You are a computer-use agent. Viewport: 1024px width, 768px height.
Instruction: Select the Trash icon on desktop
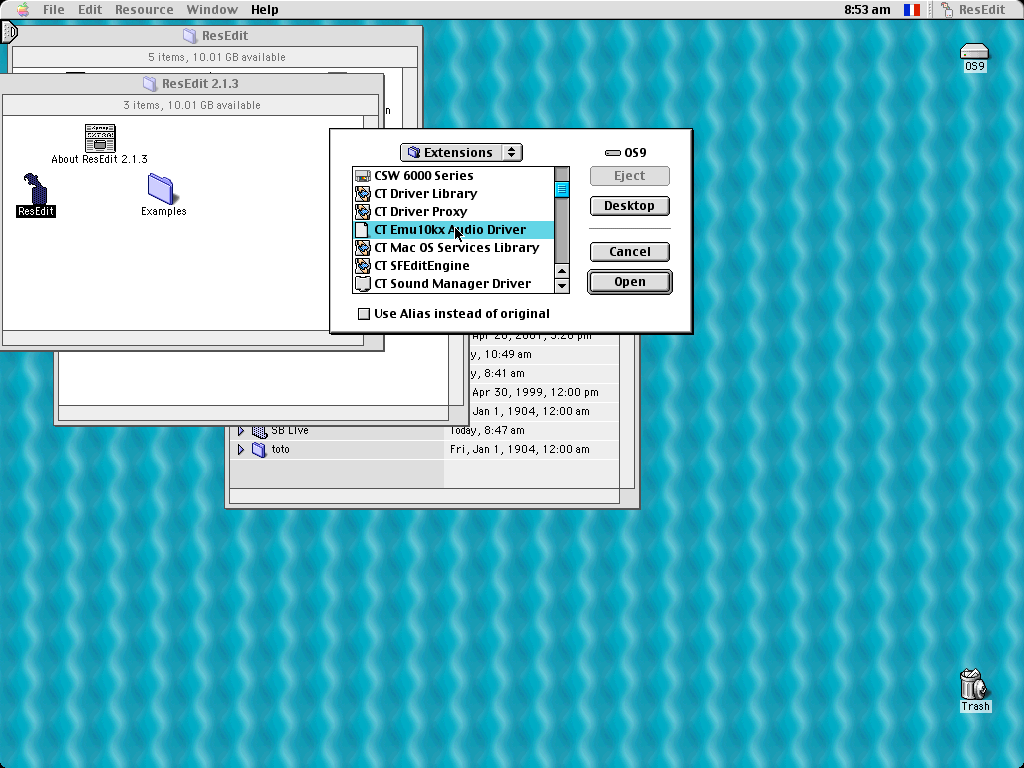[x=974, y=684]
